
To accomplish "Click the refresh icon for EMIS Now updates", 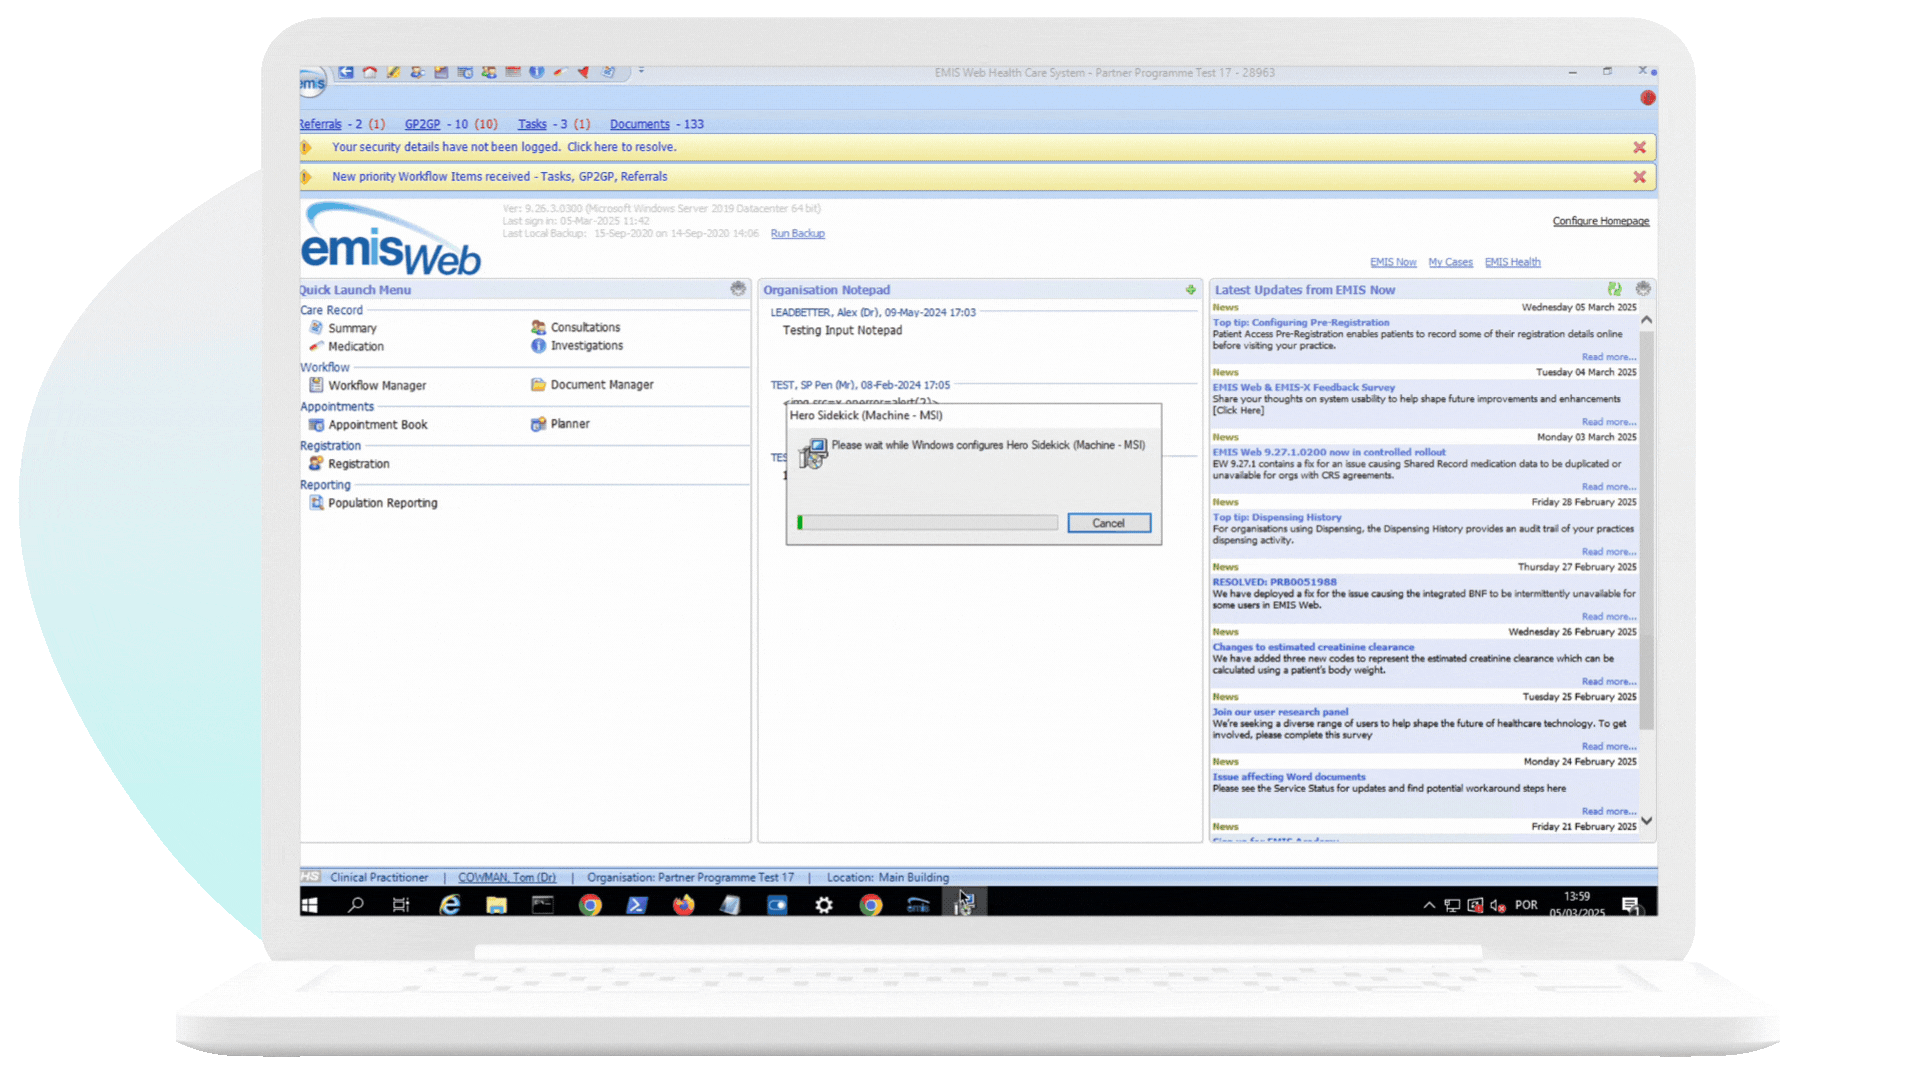I will click(1614, 289).
